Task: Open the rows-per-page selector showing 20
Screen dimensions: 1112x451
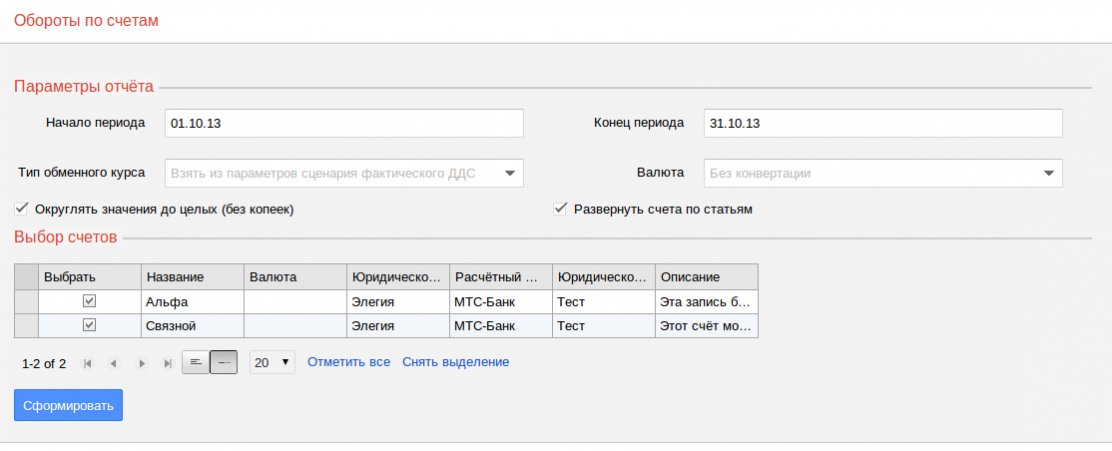Action: click(272, 362)
